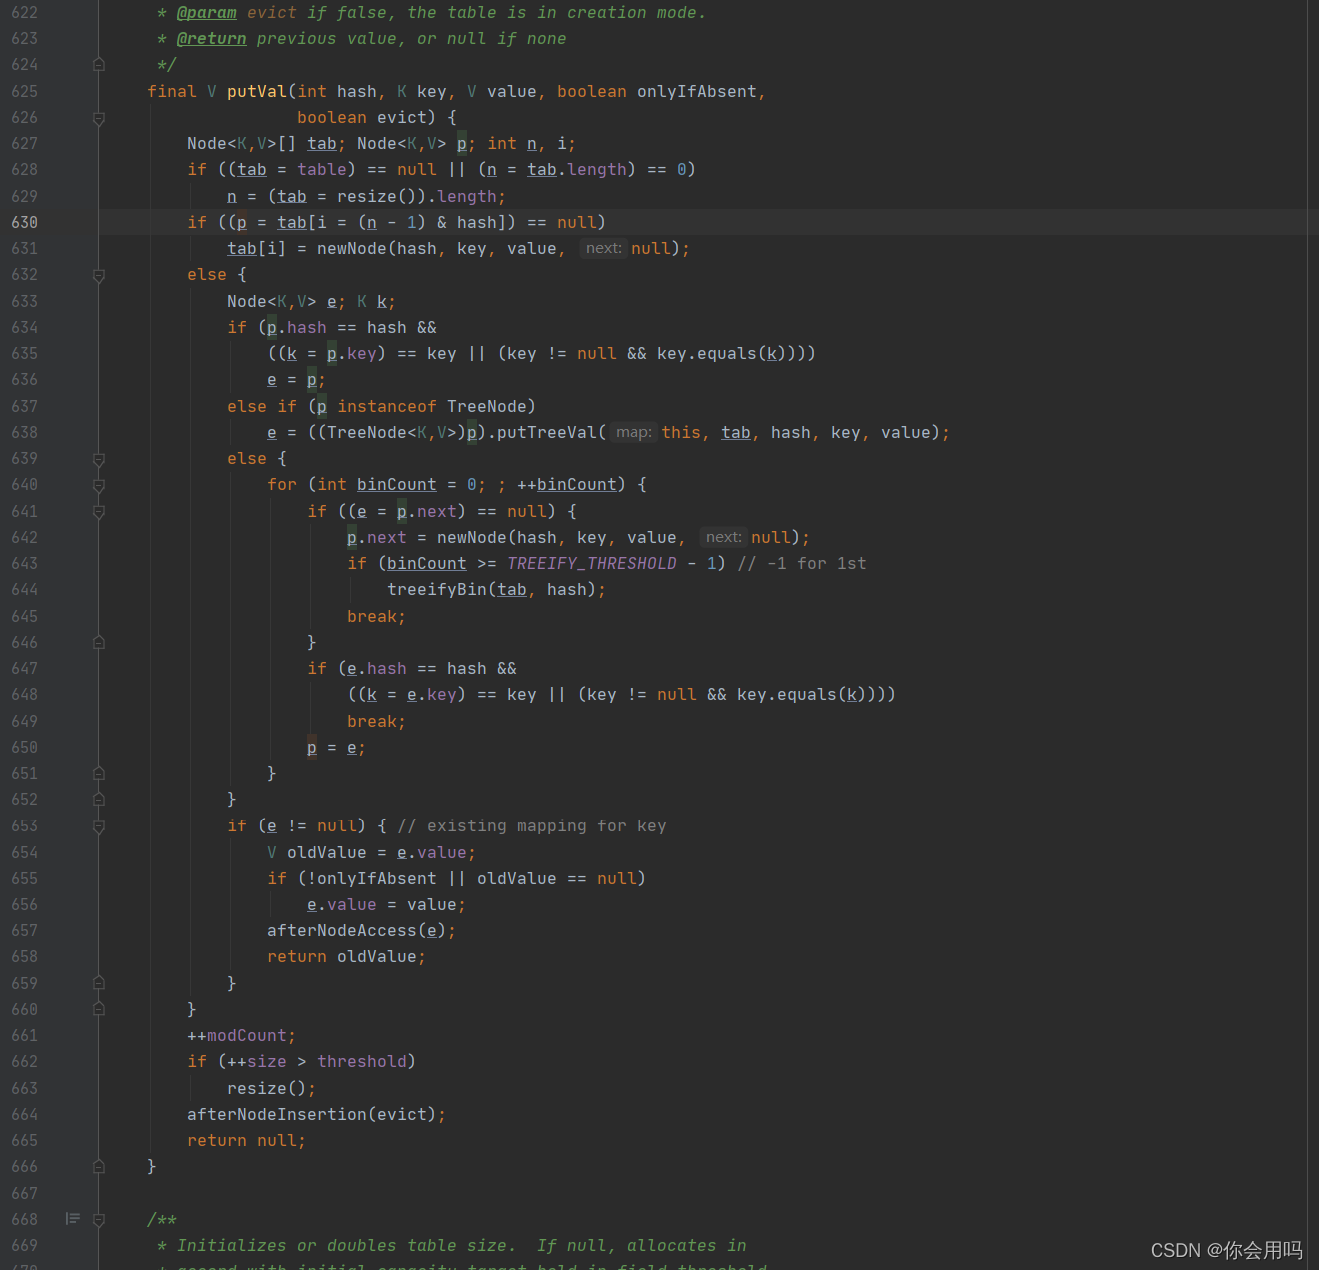The height and width of the screenshot is (1270, 1319).
Task: Click the instanceof keyword
Action: 387,406
